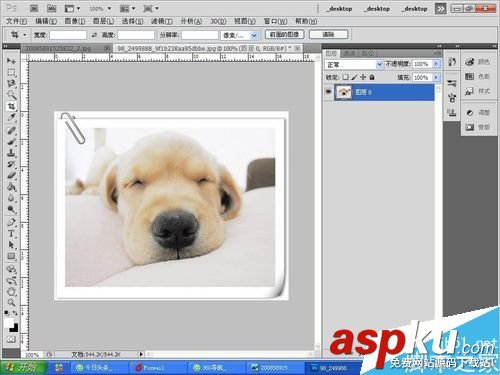The image size is (500, 375).
Task: Open the Swatches panel (色板)
Action: pyautogui.click(x=478, y=76)
